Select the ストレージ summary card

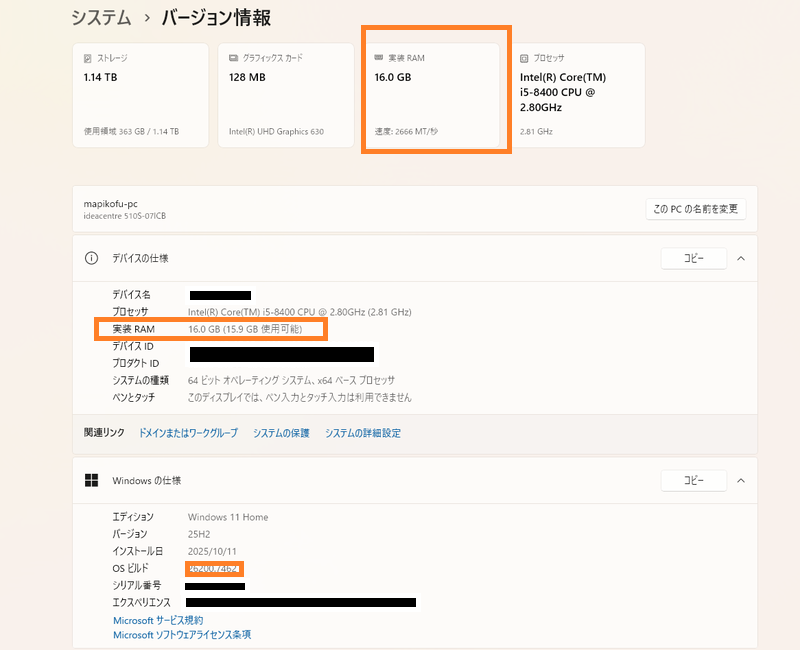[x=140, y=95]
